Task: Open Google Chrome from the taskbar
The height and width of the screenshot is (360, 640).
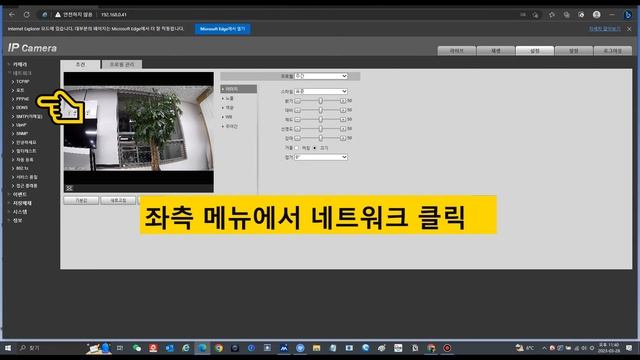Action: pyautogui.click(x=219, y=348)
